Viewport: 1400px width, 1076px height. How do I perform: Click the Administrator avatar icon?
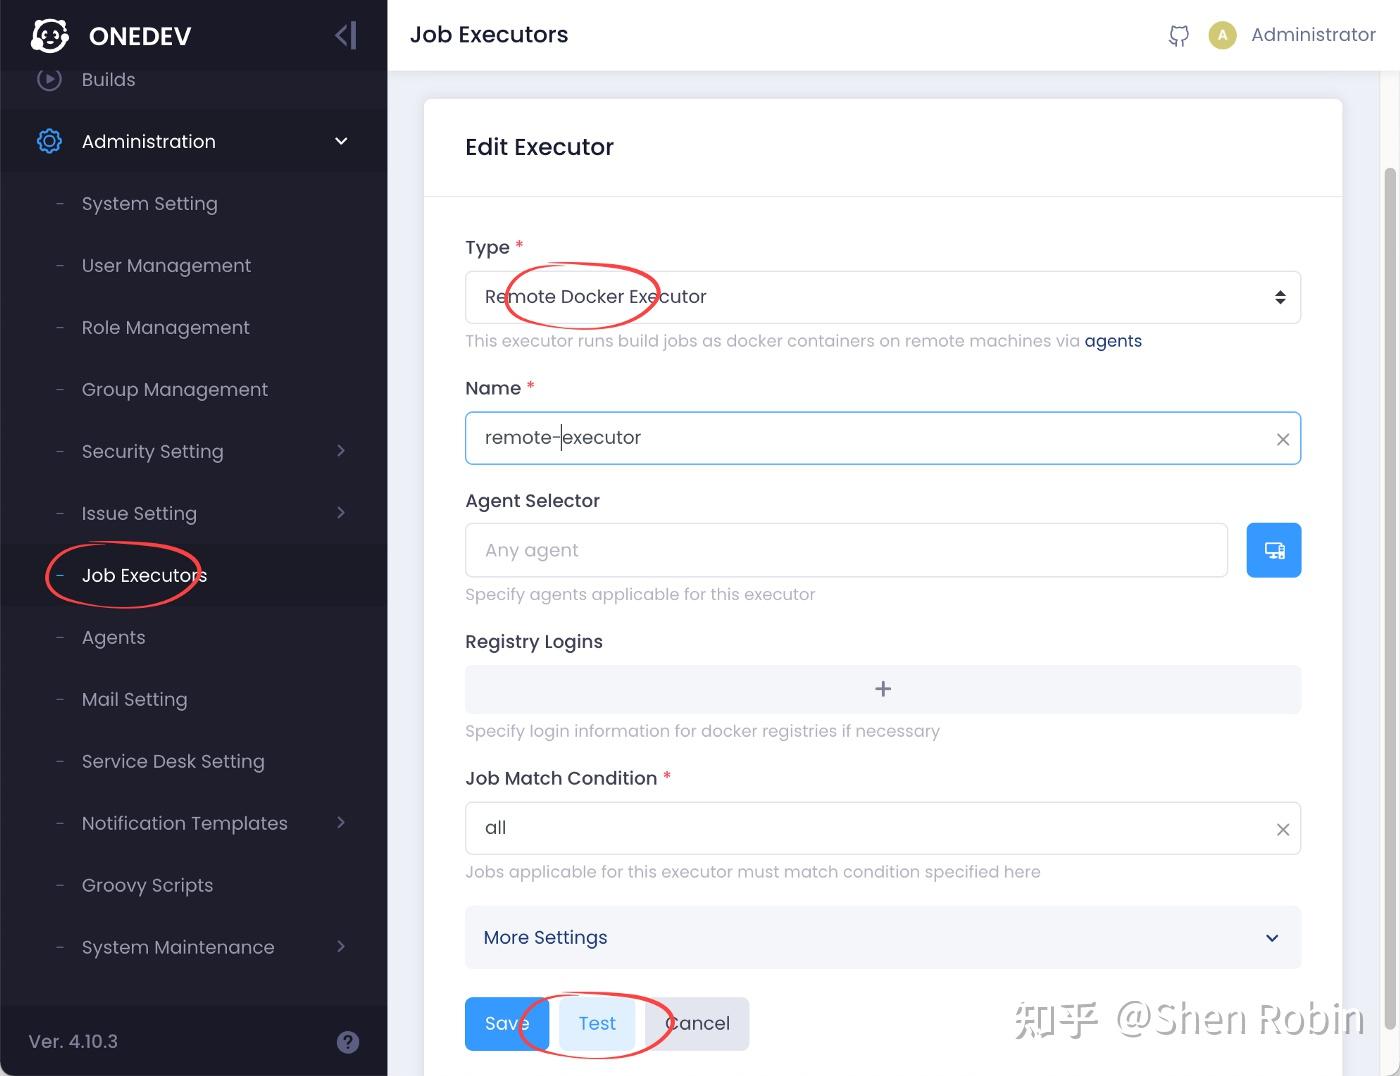pyautogui.click(x=1222, y=35)
